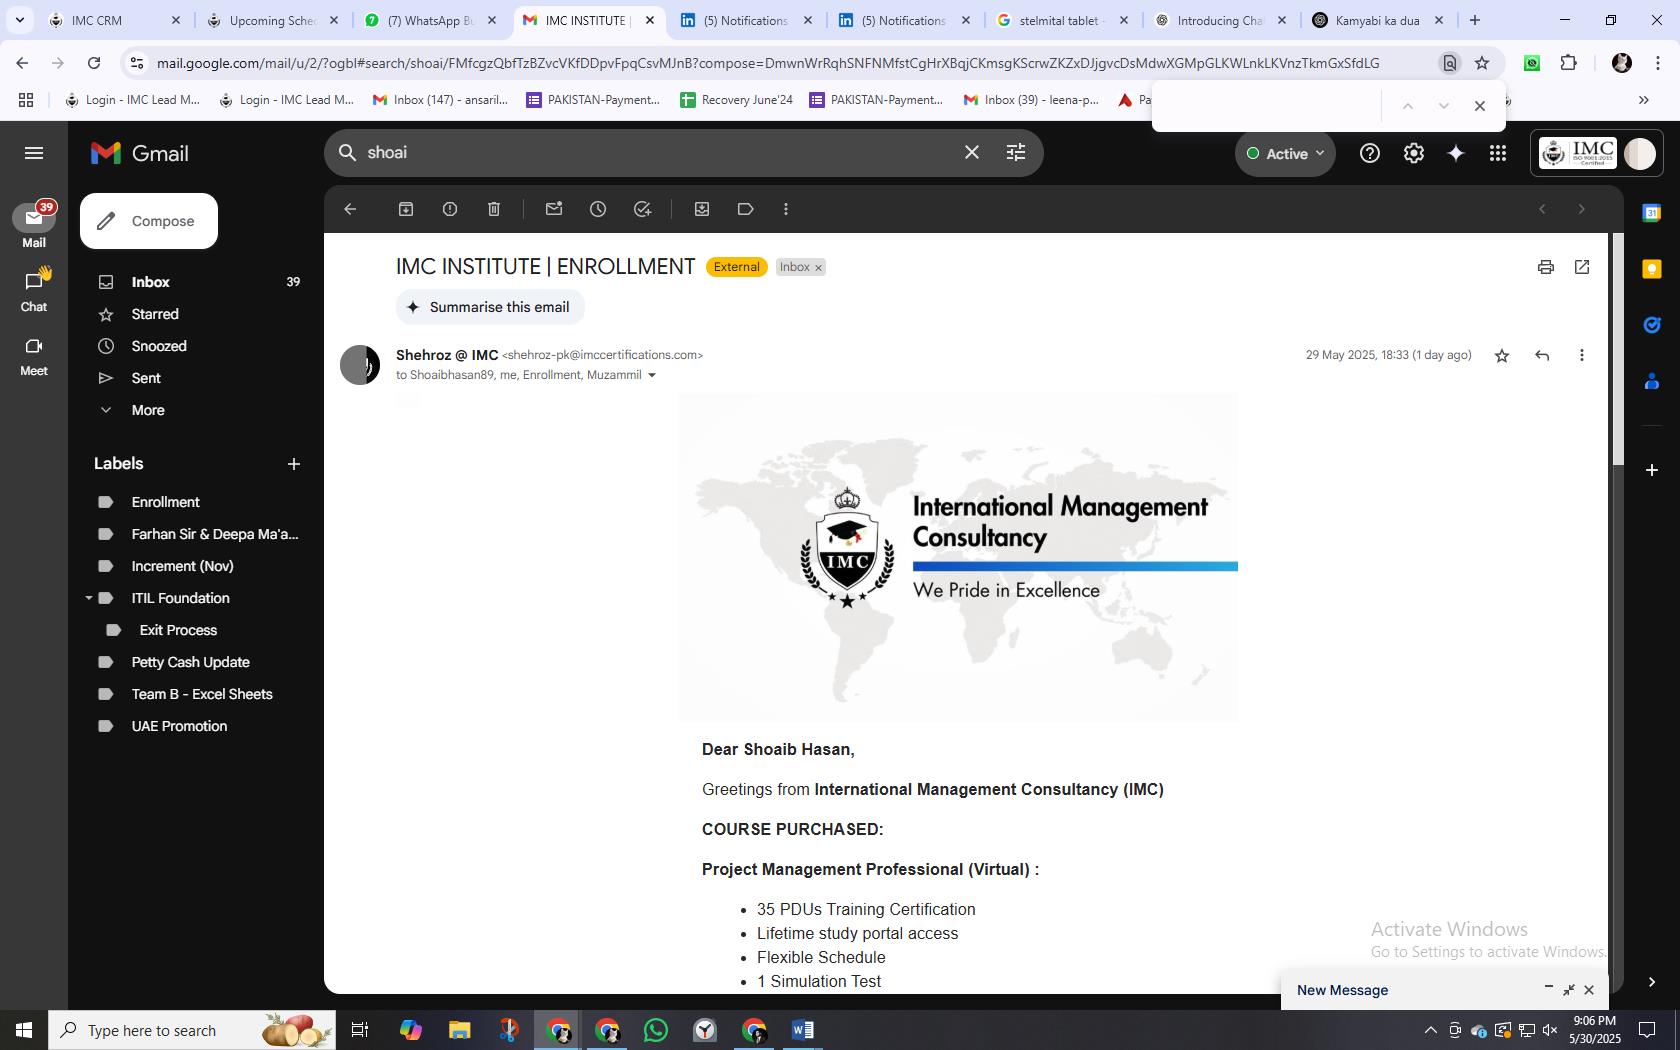This screenshot has width=1680, height=1050.
Task: Open Gmail main menu hamburger
Action: (x=34, y=153)
